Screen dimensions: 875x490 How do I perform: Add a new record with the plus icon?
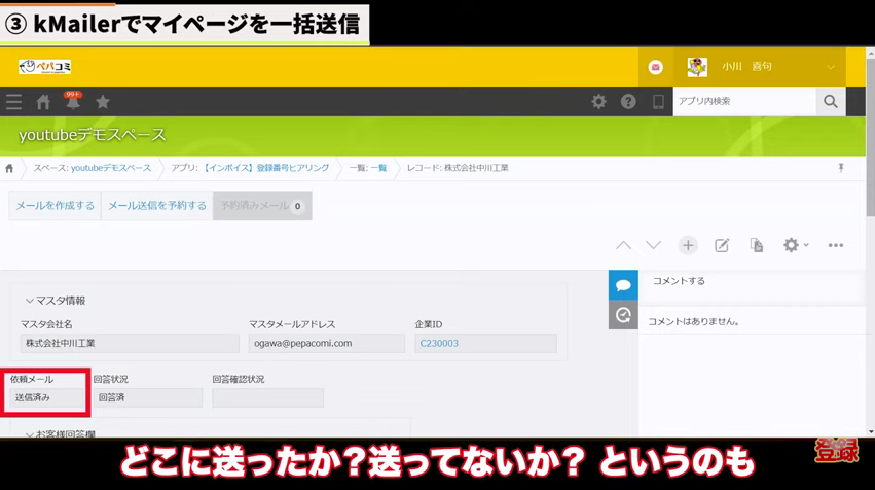688,245
